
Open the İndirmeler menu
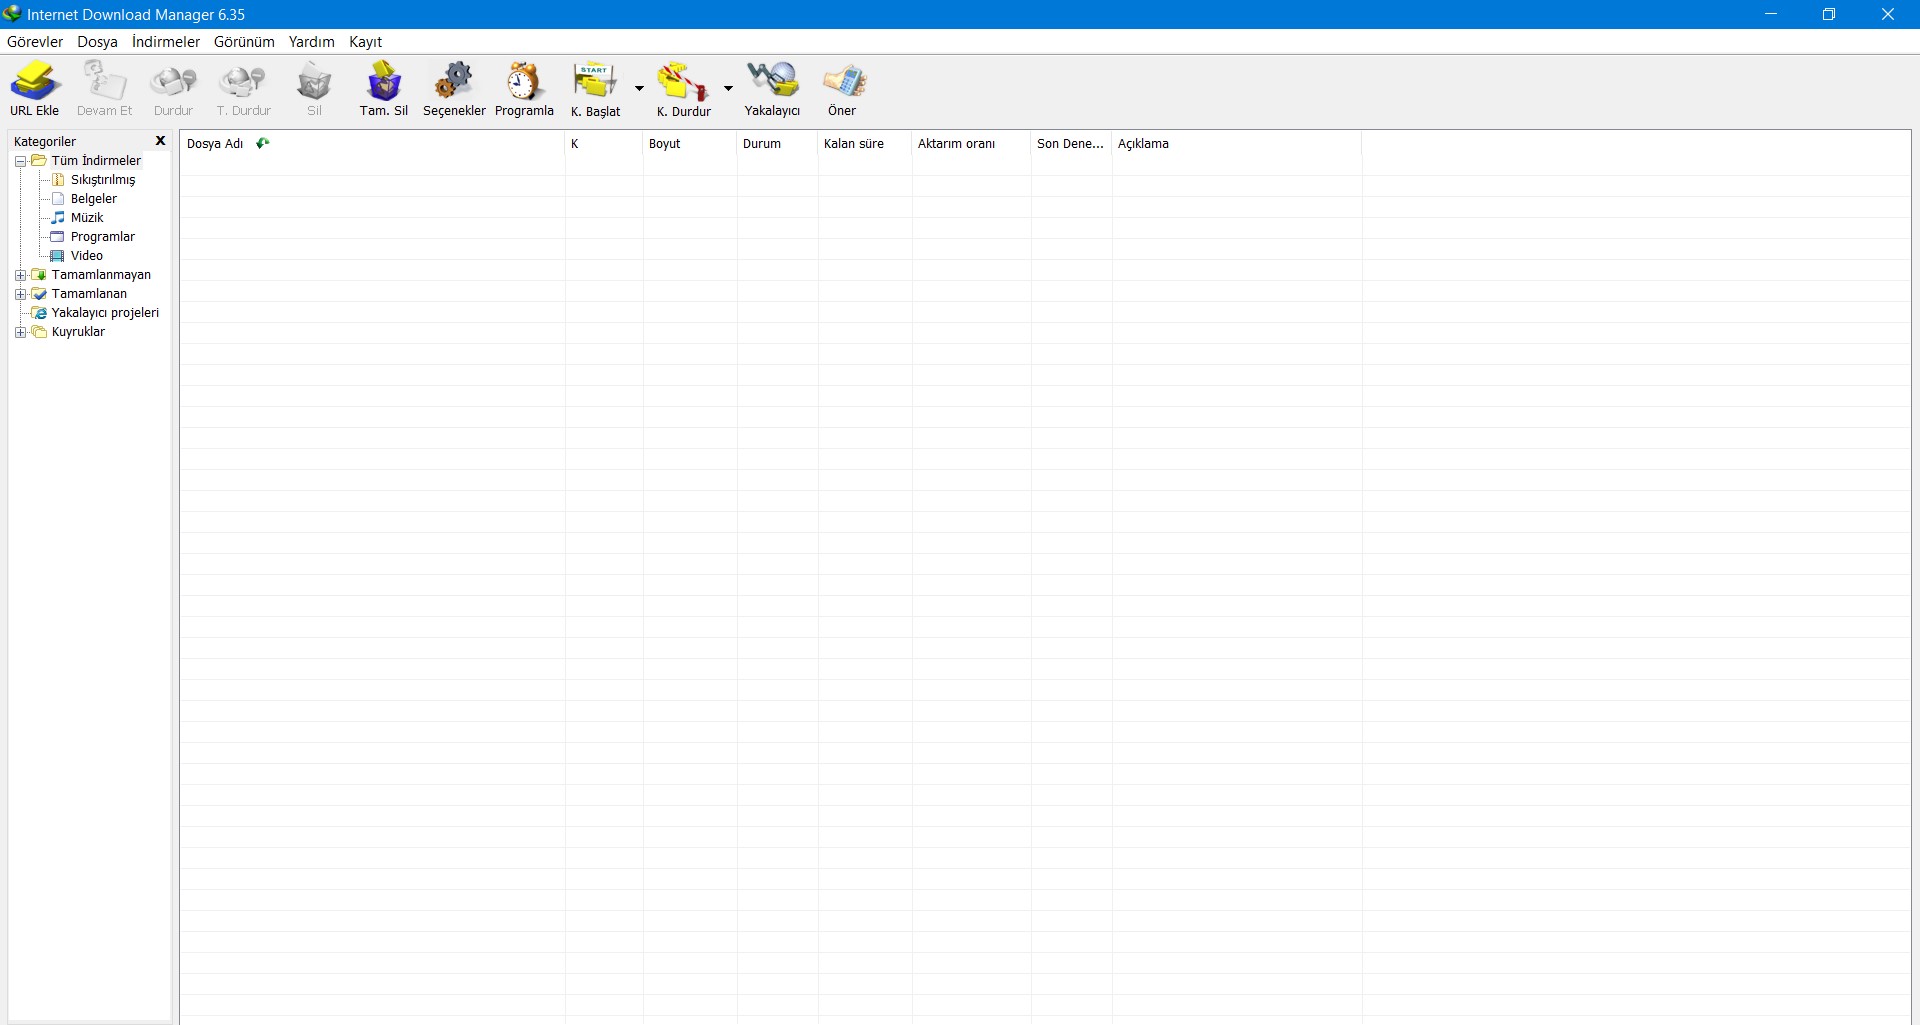coord(166,42)
